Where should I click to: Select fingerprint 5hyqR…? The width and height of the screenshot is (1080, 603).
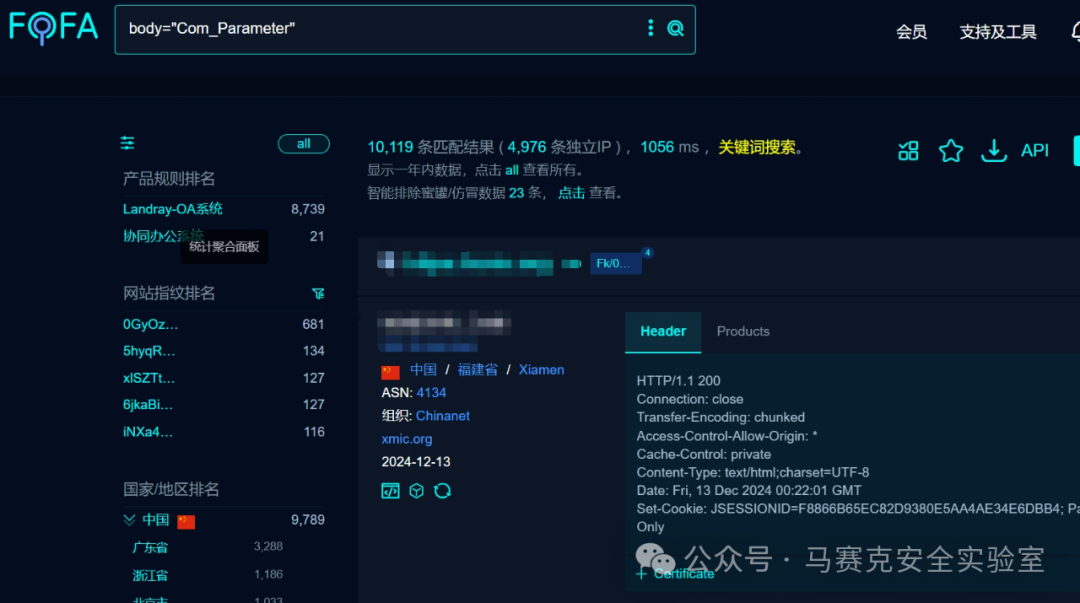149,351
